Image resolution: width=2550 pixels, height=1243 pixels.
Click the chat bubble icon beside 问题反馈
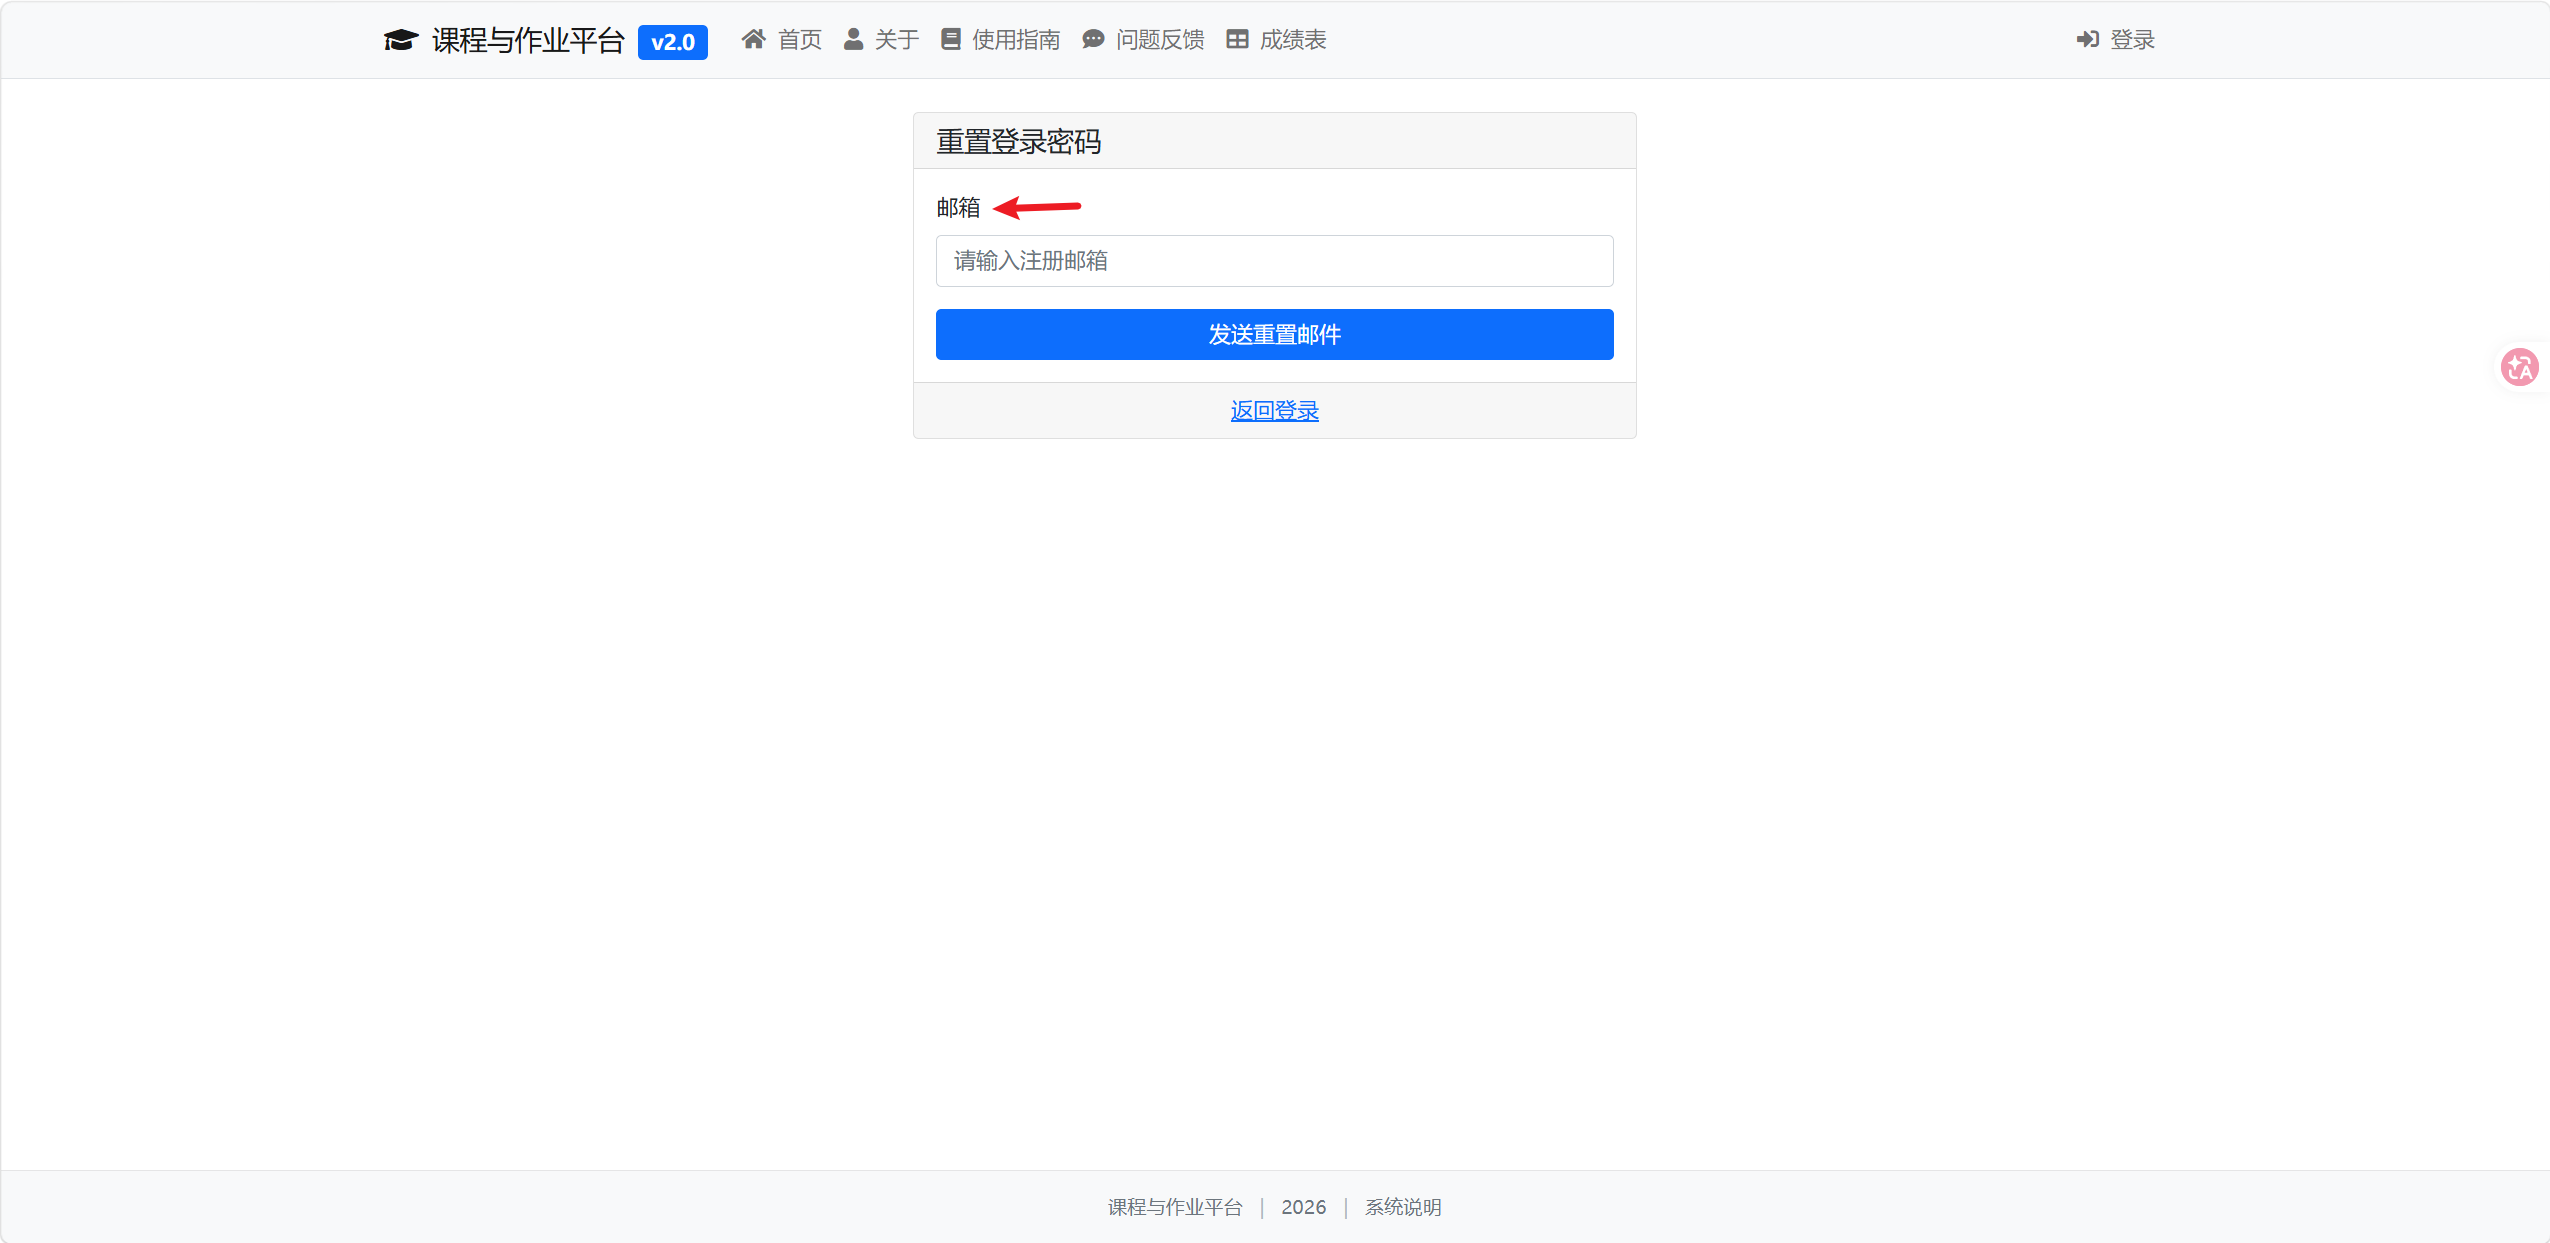pos(1093,39)
